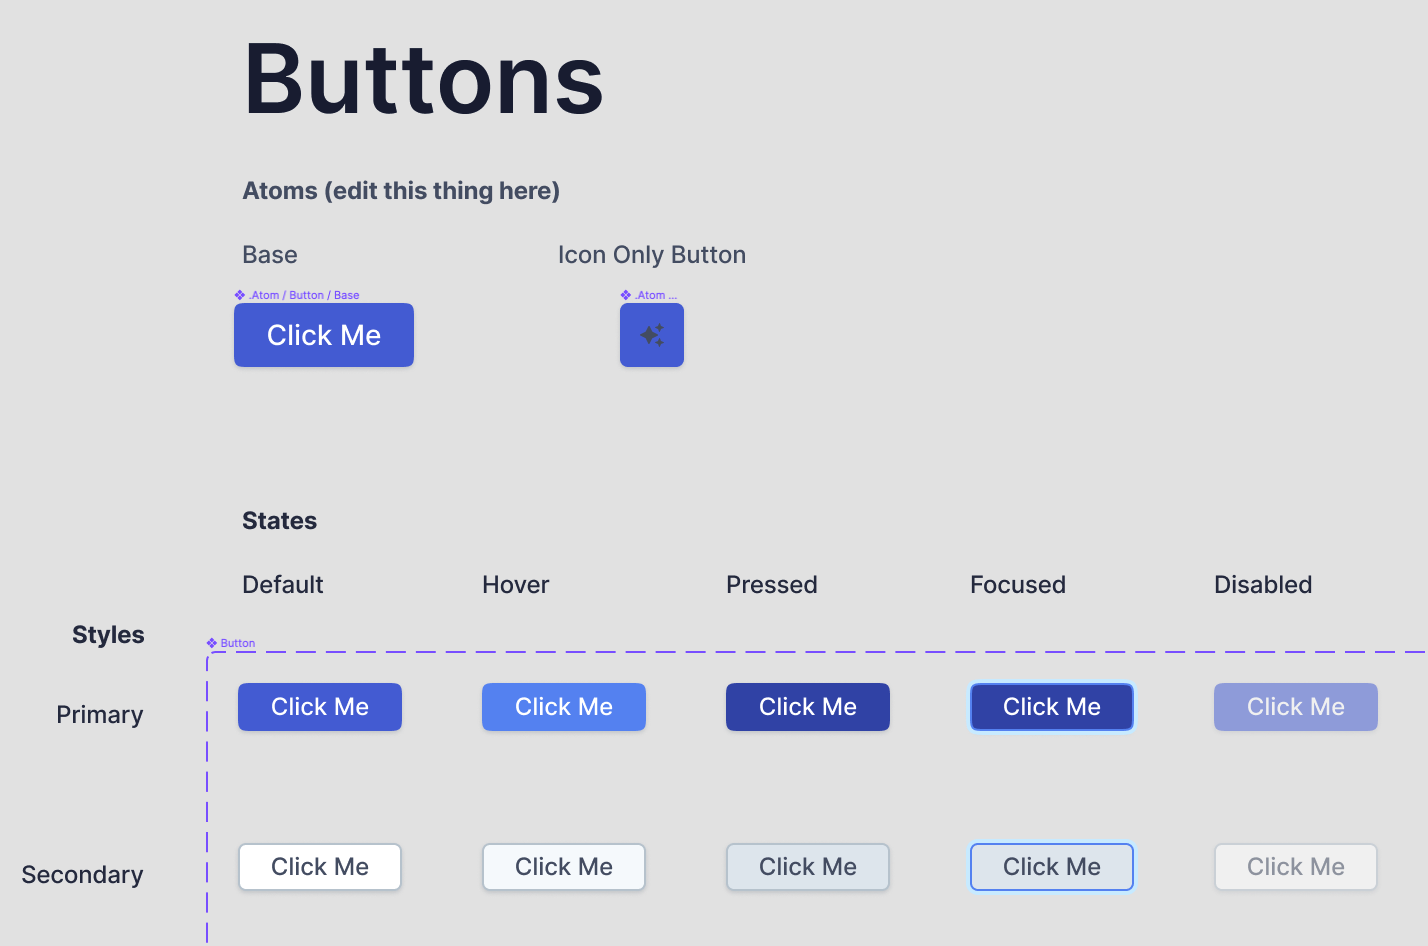Select the Primary Pressed state button

tap(808, 707)
